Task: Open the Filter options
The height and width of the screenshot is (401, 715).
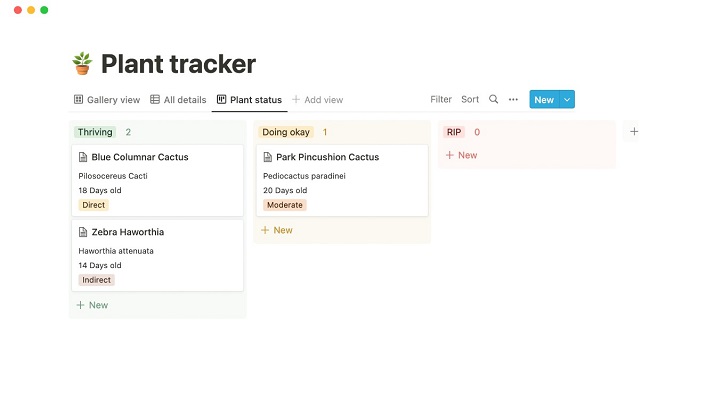Action: (441, 100)
